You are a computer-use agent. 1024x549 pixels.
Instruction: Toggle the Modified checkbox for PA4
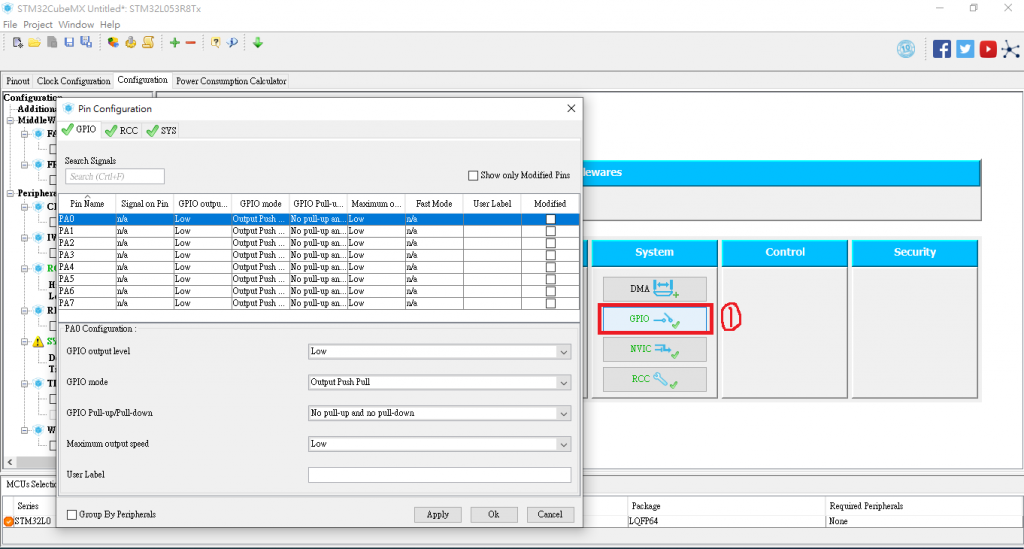click(551, 267)
